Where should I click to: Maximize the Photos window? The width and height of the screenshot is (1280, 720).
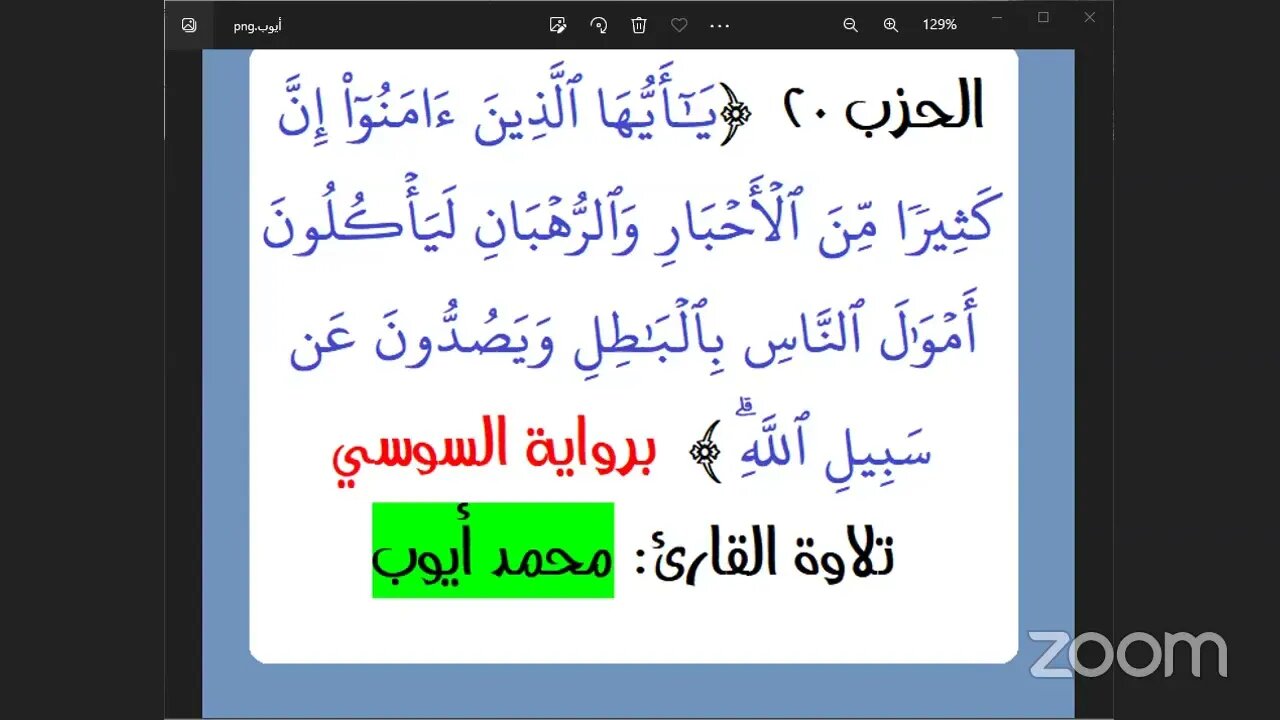(x=1043, y=17)
